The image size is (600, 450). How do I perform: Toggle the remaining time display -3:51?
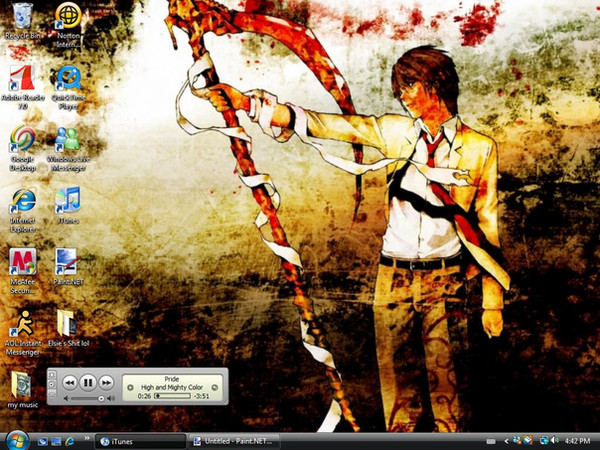[x=201, y=396]
